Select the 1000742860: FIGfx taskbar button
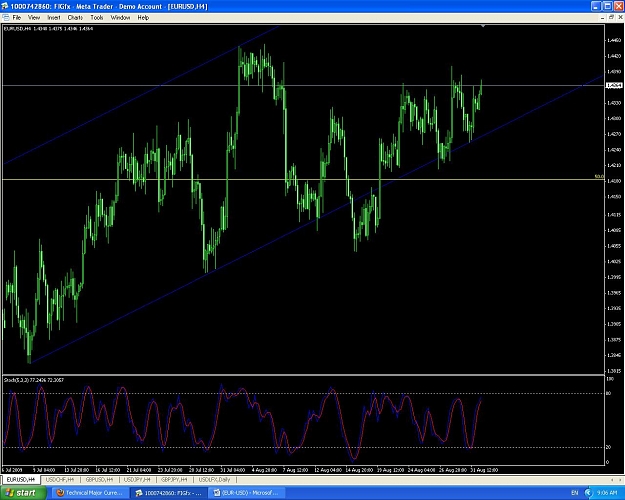This screenshot has height=500, width=625. tap(169, 493)
